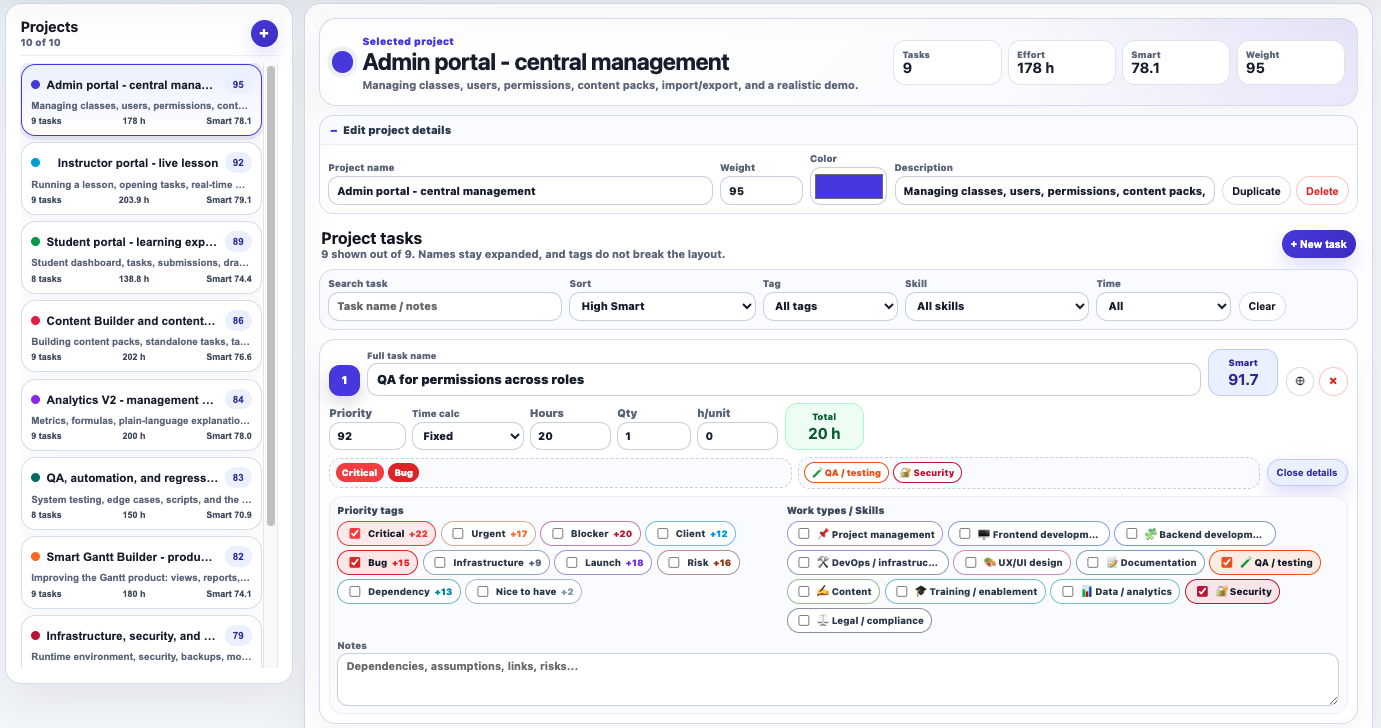The height and width of the screenshot is (728, 1381).
Task: Open the Time calc Fixed dropdown
Action: 468,436
